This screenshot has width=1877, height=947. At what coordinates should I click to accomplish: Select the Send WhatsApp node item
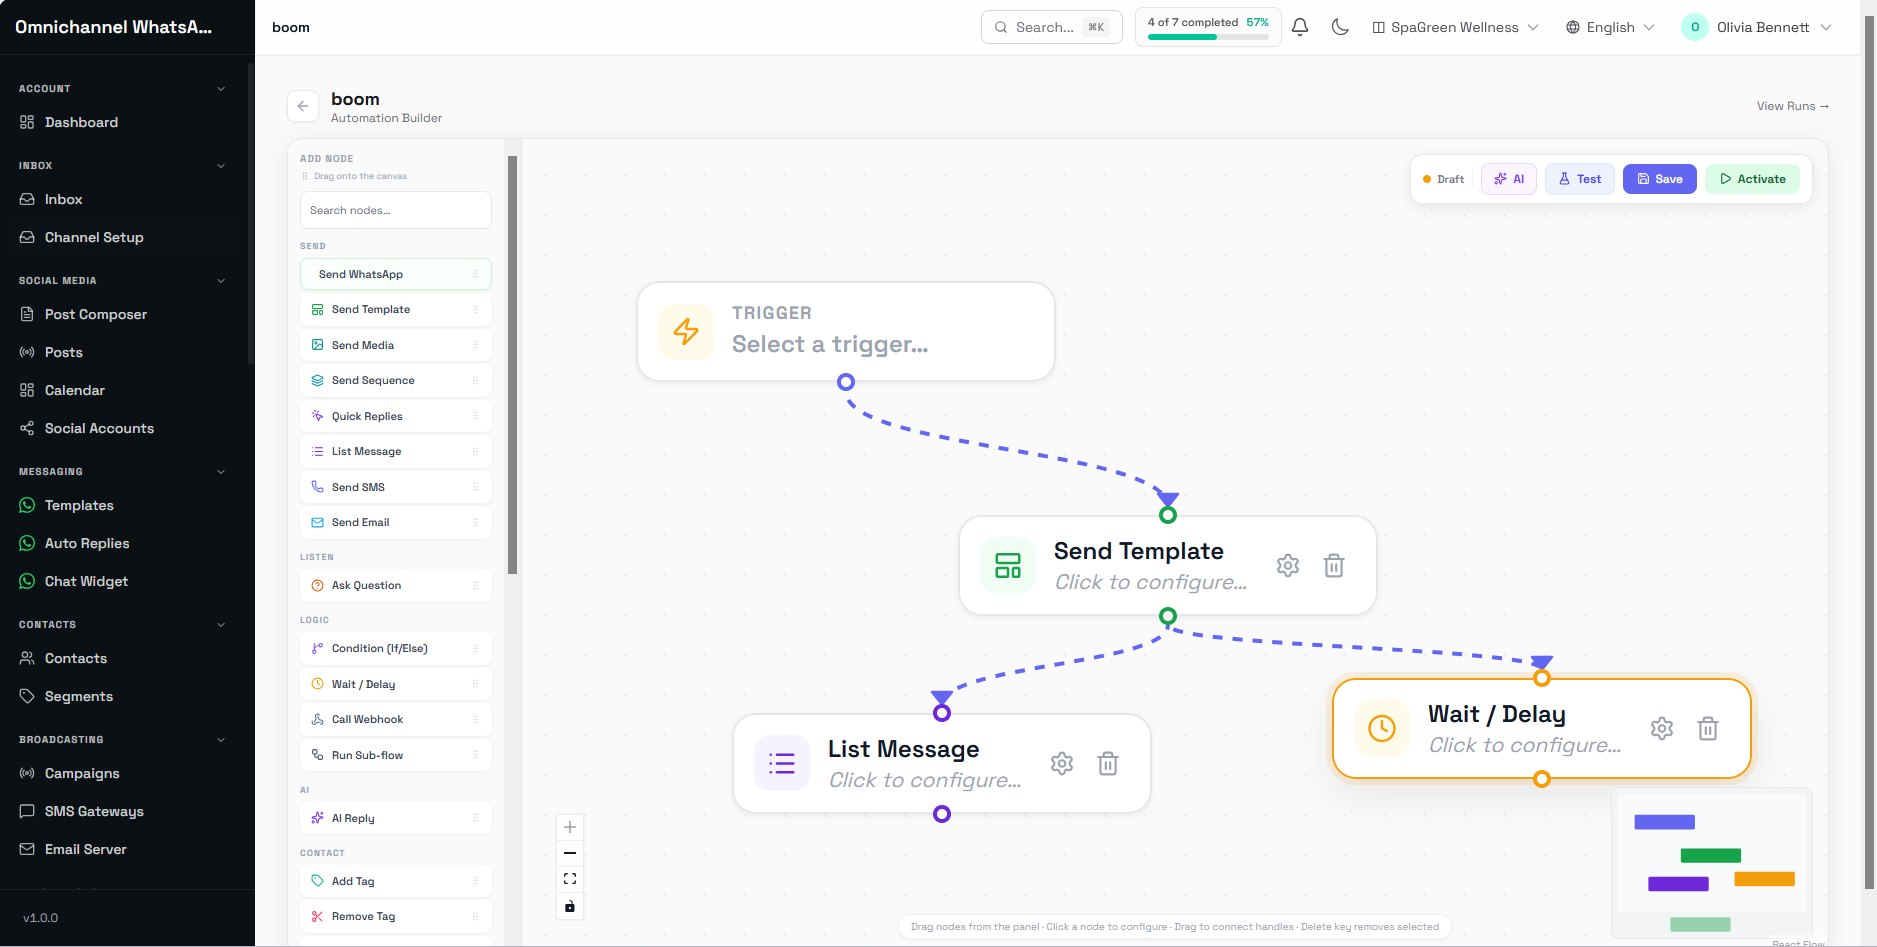395,274
